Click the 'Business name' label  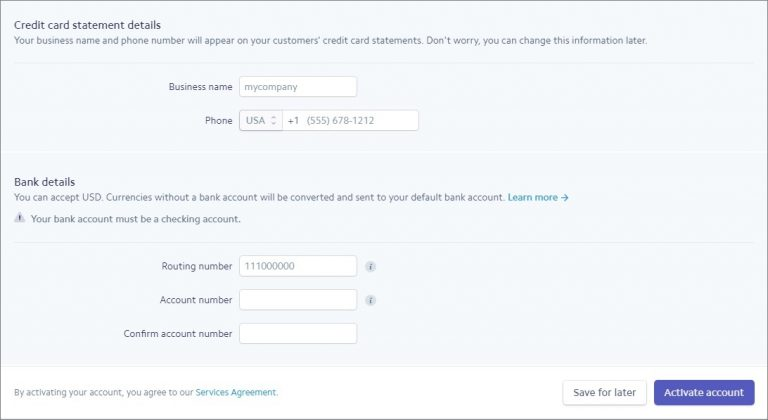pos(200,87)
